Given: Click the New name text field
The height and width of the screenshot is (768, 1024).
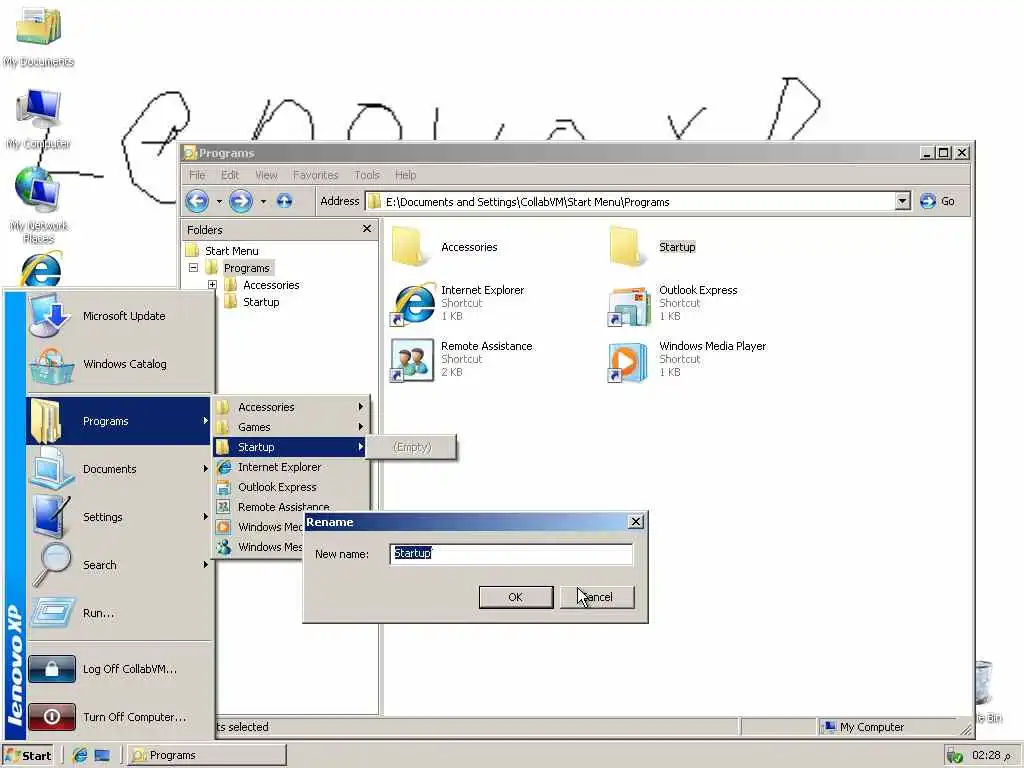Looking at the screenshot, I should [x=511, y=554].
